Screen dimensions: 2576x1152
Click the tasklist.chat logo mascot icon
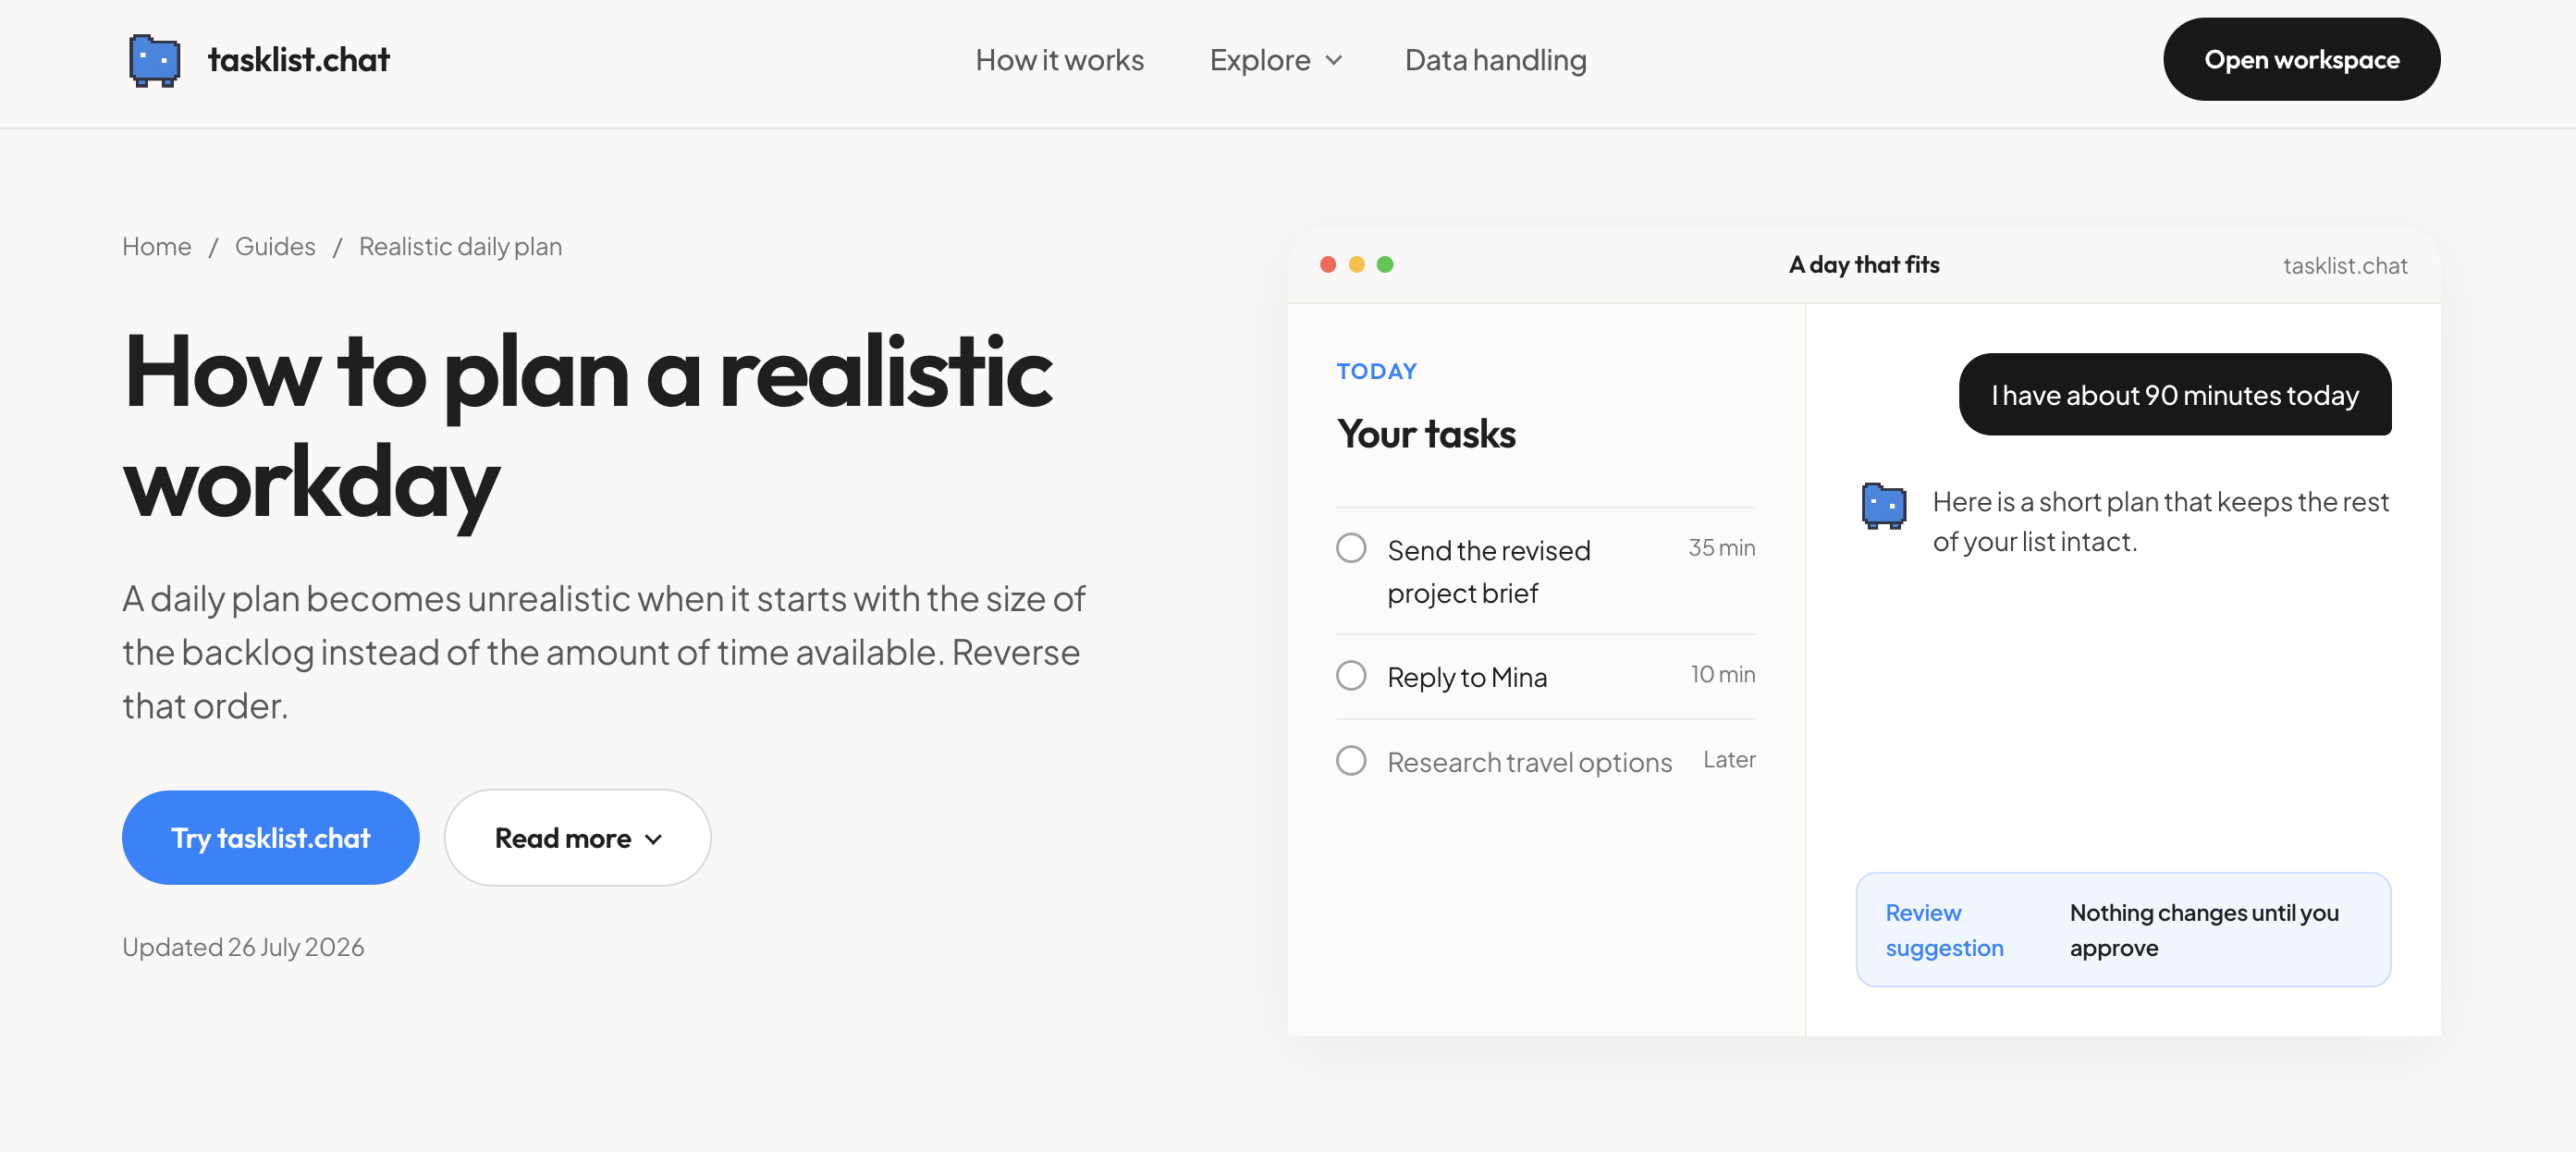155,61
